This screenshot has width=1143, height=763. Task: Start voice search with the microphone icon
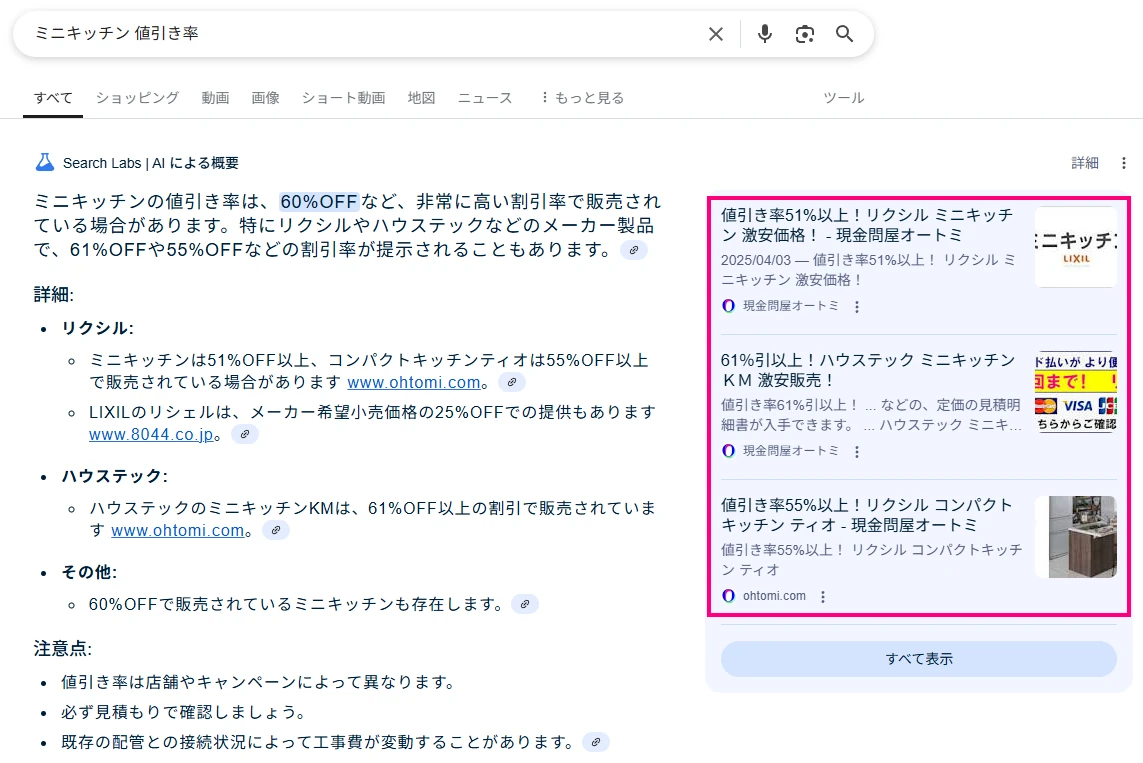coord(765,34)
